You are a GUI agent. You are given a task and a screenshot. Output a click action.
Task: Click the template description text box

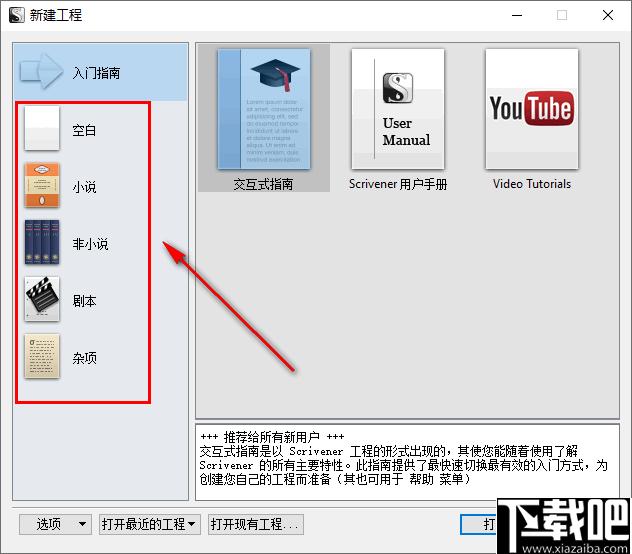407,462
